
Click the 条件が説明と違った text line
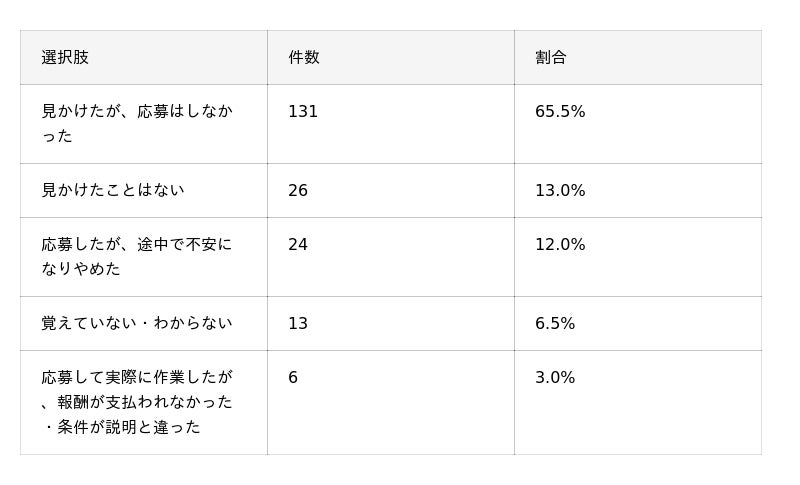pyautogui.click(x=129, y=427)
